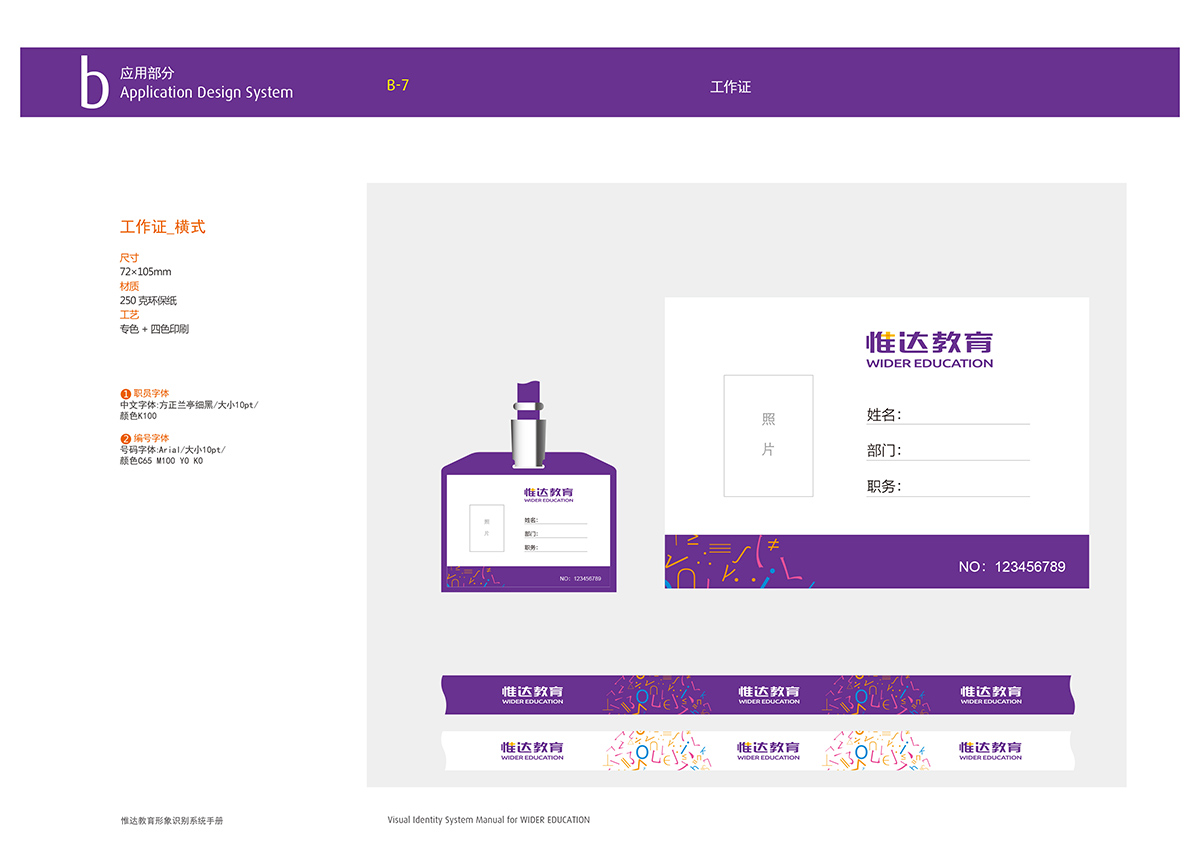Screen dimensions: 1200x849
Task: Click the last logo on the purple lanyard
Action: tap(991, 694)
